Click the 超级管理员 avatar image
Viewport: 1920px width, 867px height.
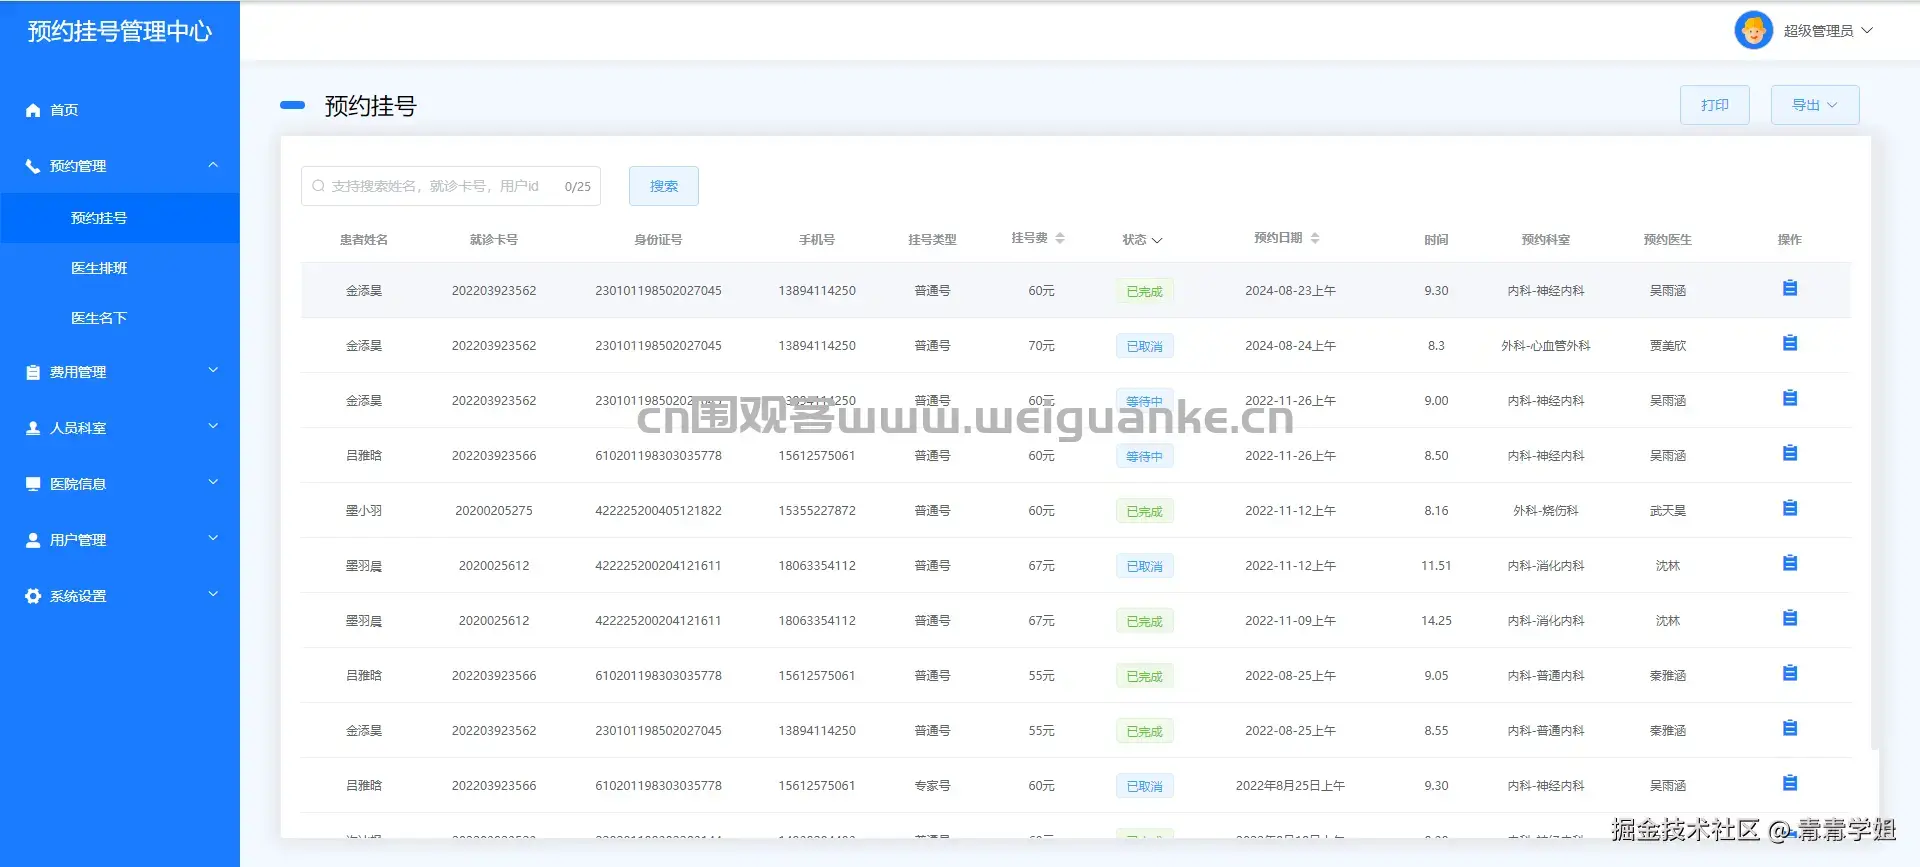point(1753,30)
